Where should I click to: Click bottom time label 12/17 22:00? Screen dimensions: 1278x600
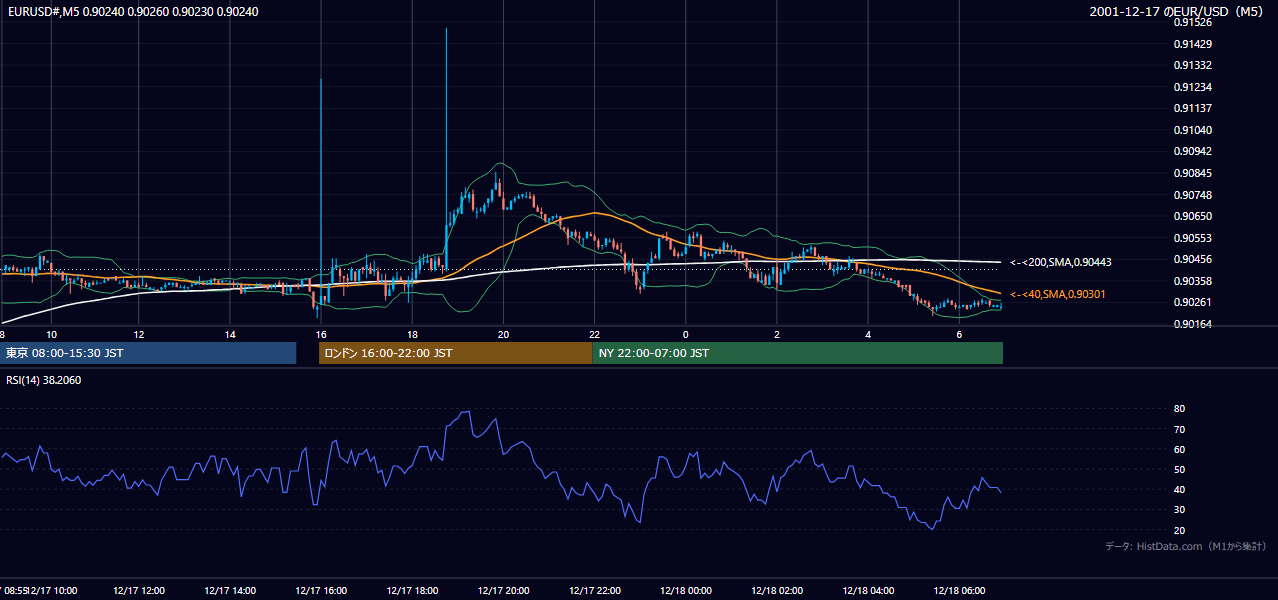594,590
